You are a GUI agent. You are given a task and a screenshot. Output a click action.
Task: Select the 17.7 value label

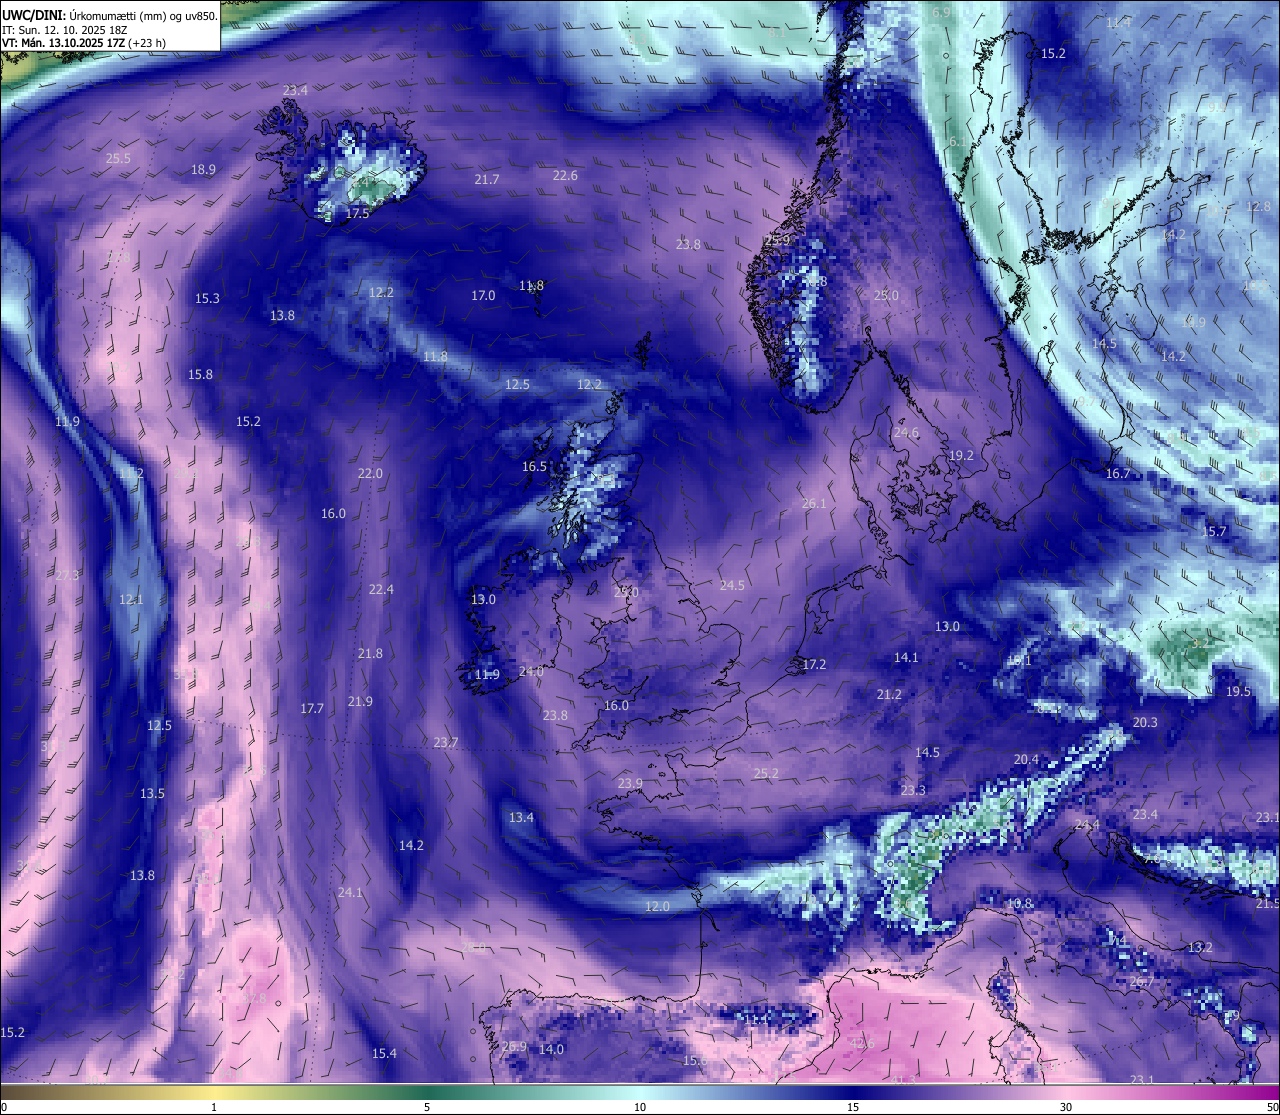click(312, 709)
